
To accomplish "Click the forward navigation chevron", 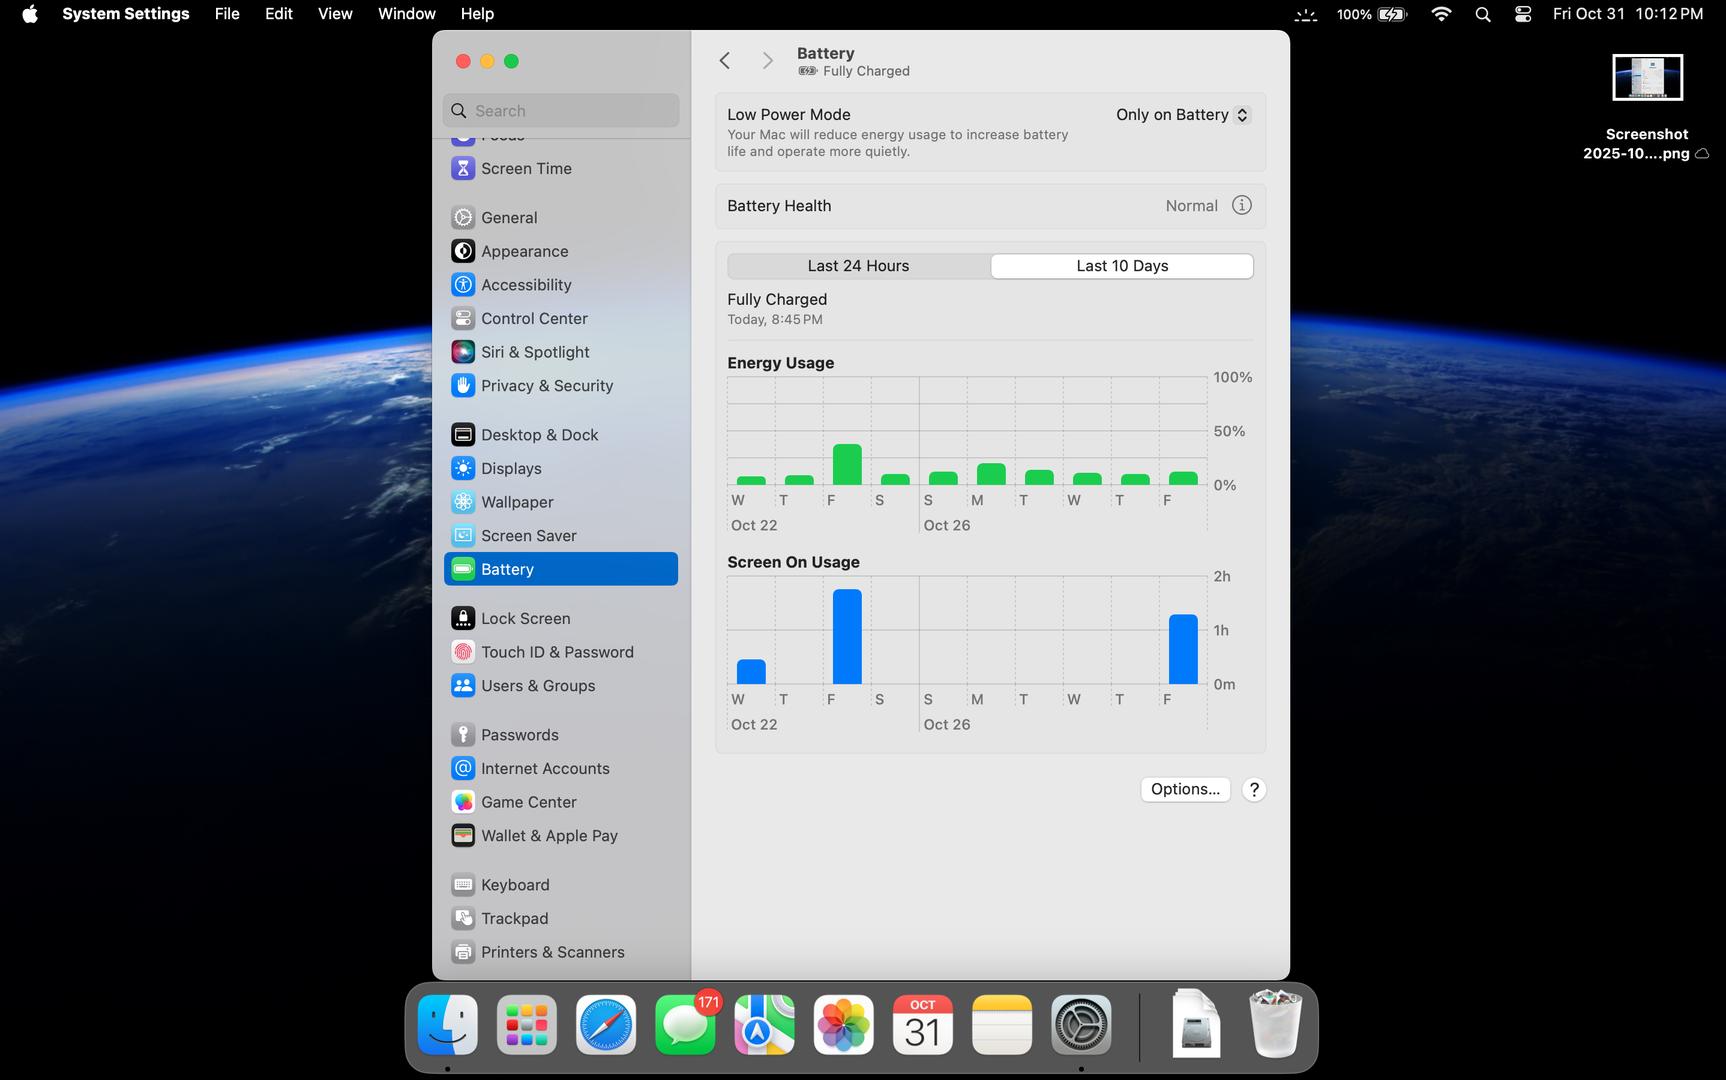I will [x=767, y=61].
